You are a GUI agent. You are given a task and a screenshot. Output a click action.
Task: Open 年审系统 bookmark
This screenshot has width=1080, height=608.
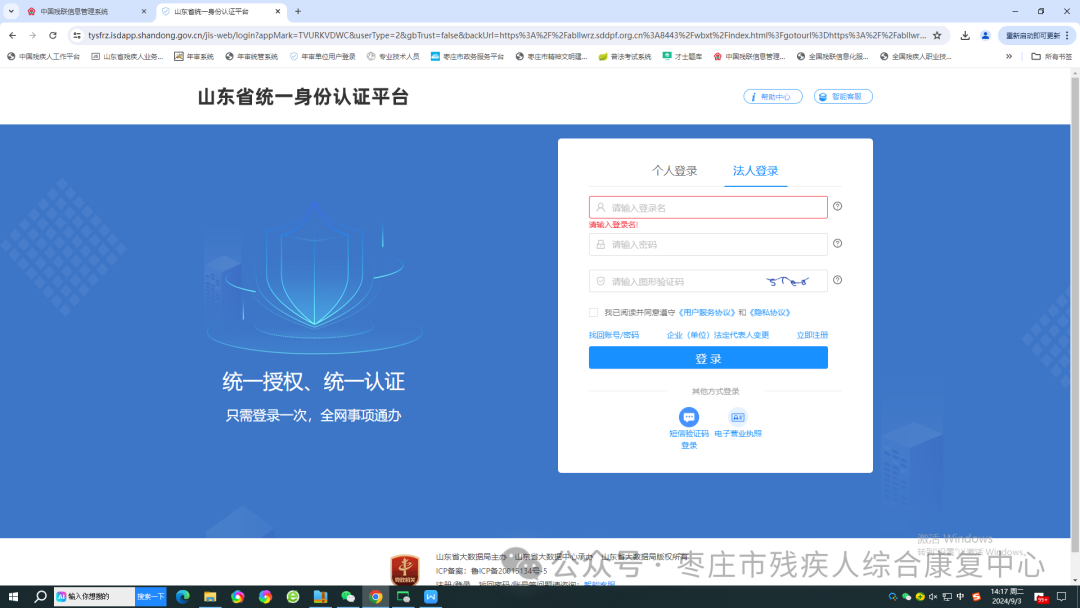click(x=194, y=56)
